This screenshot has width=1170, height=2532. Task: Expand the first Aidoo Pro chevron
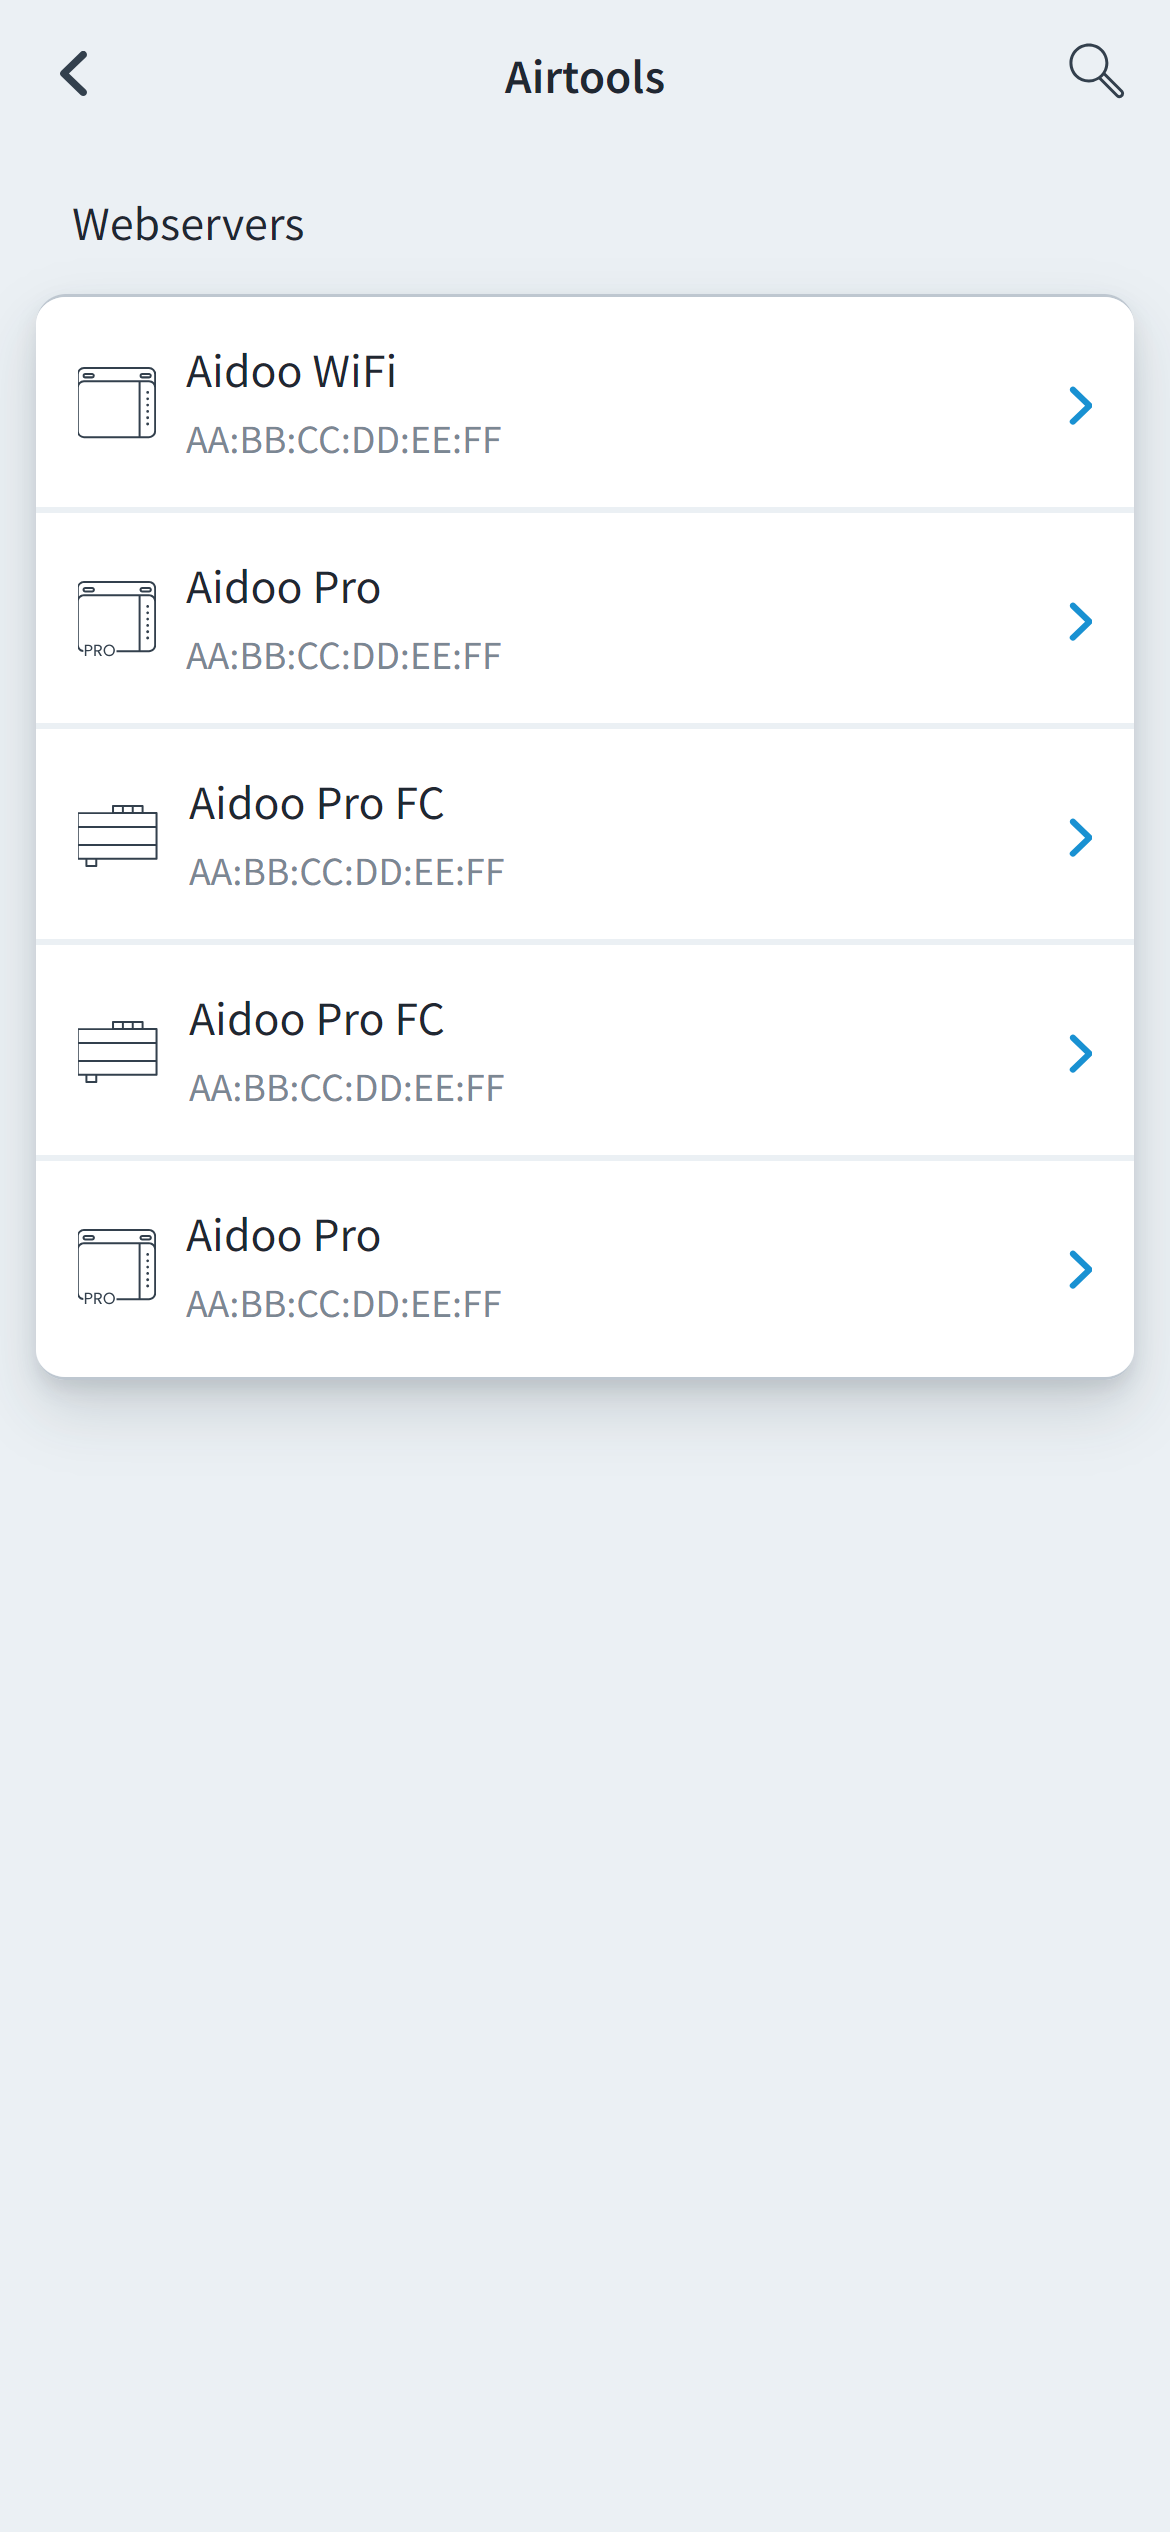[1080, 621]
